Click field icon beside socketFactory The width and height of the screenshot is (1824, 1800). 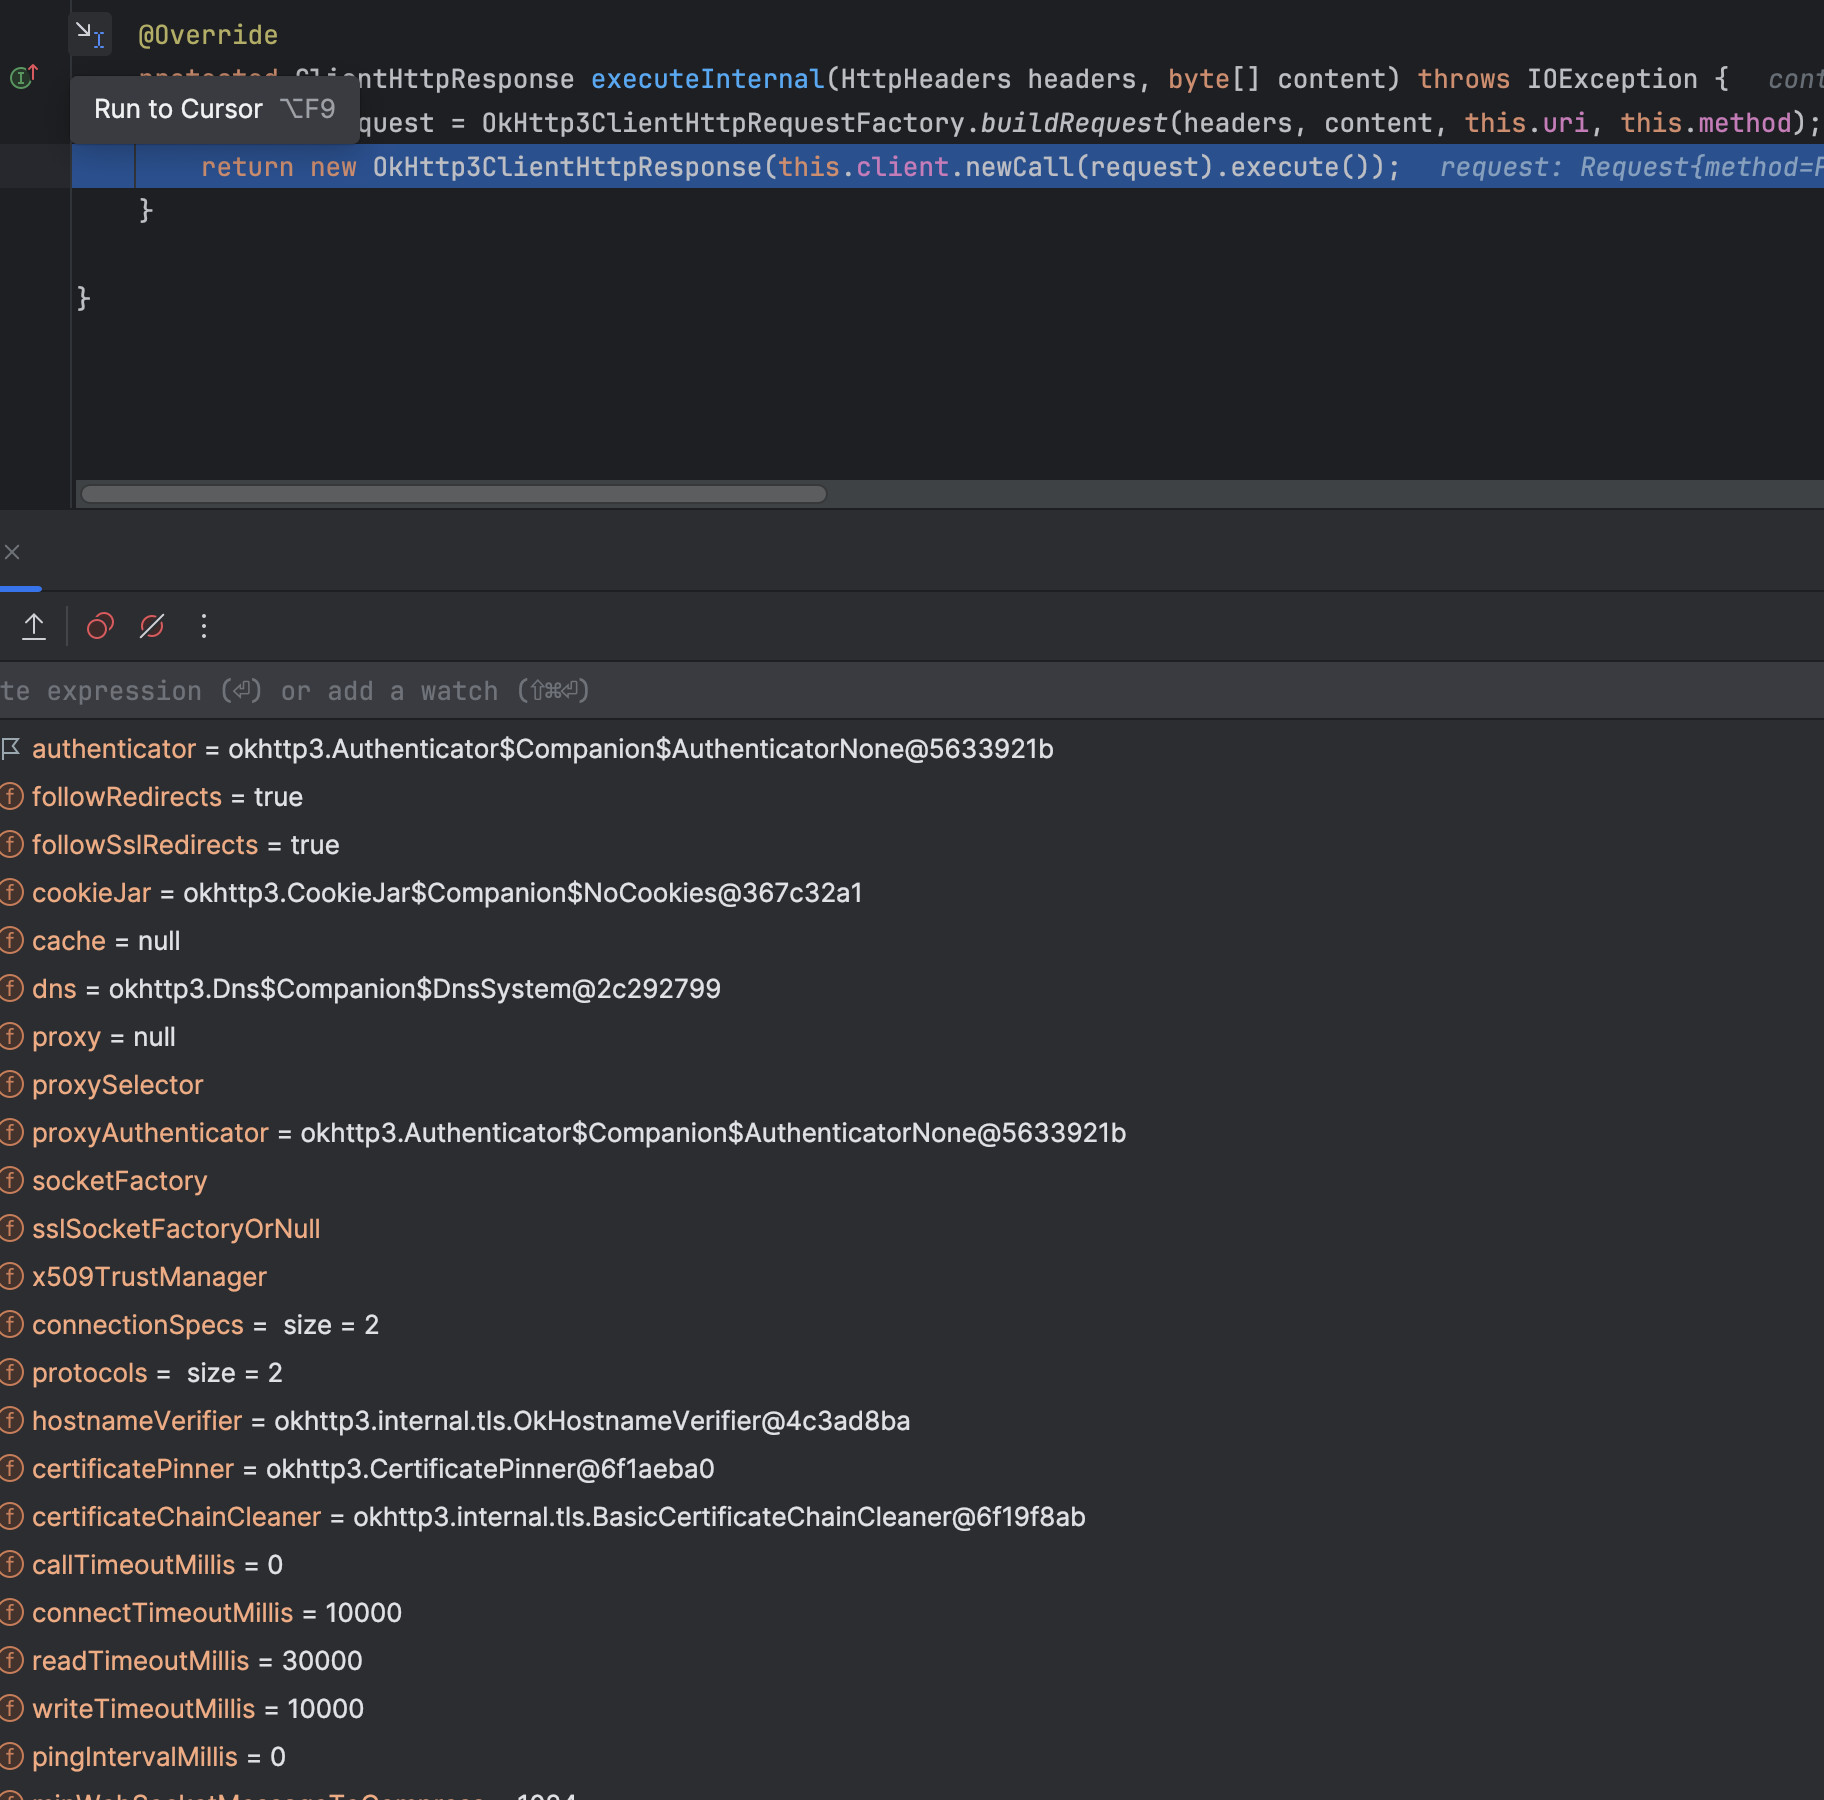click(11, 1181)
